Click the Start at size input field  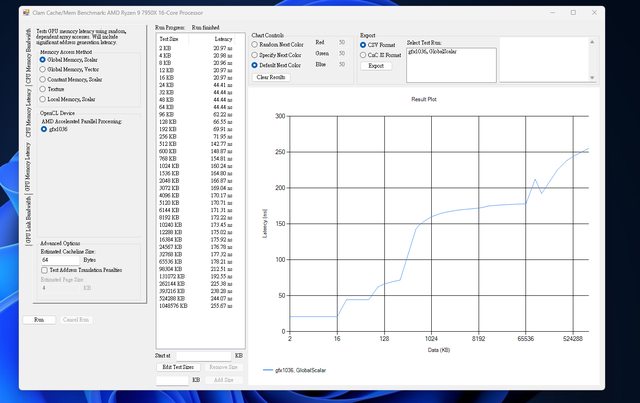point(203,355)
